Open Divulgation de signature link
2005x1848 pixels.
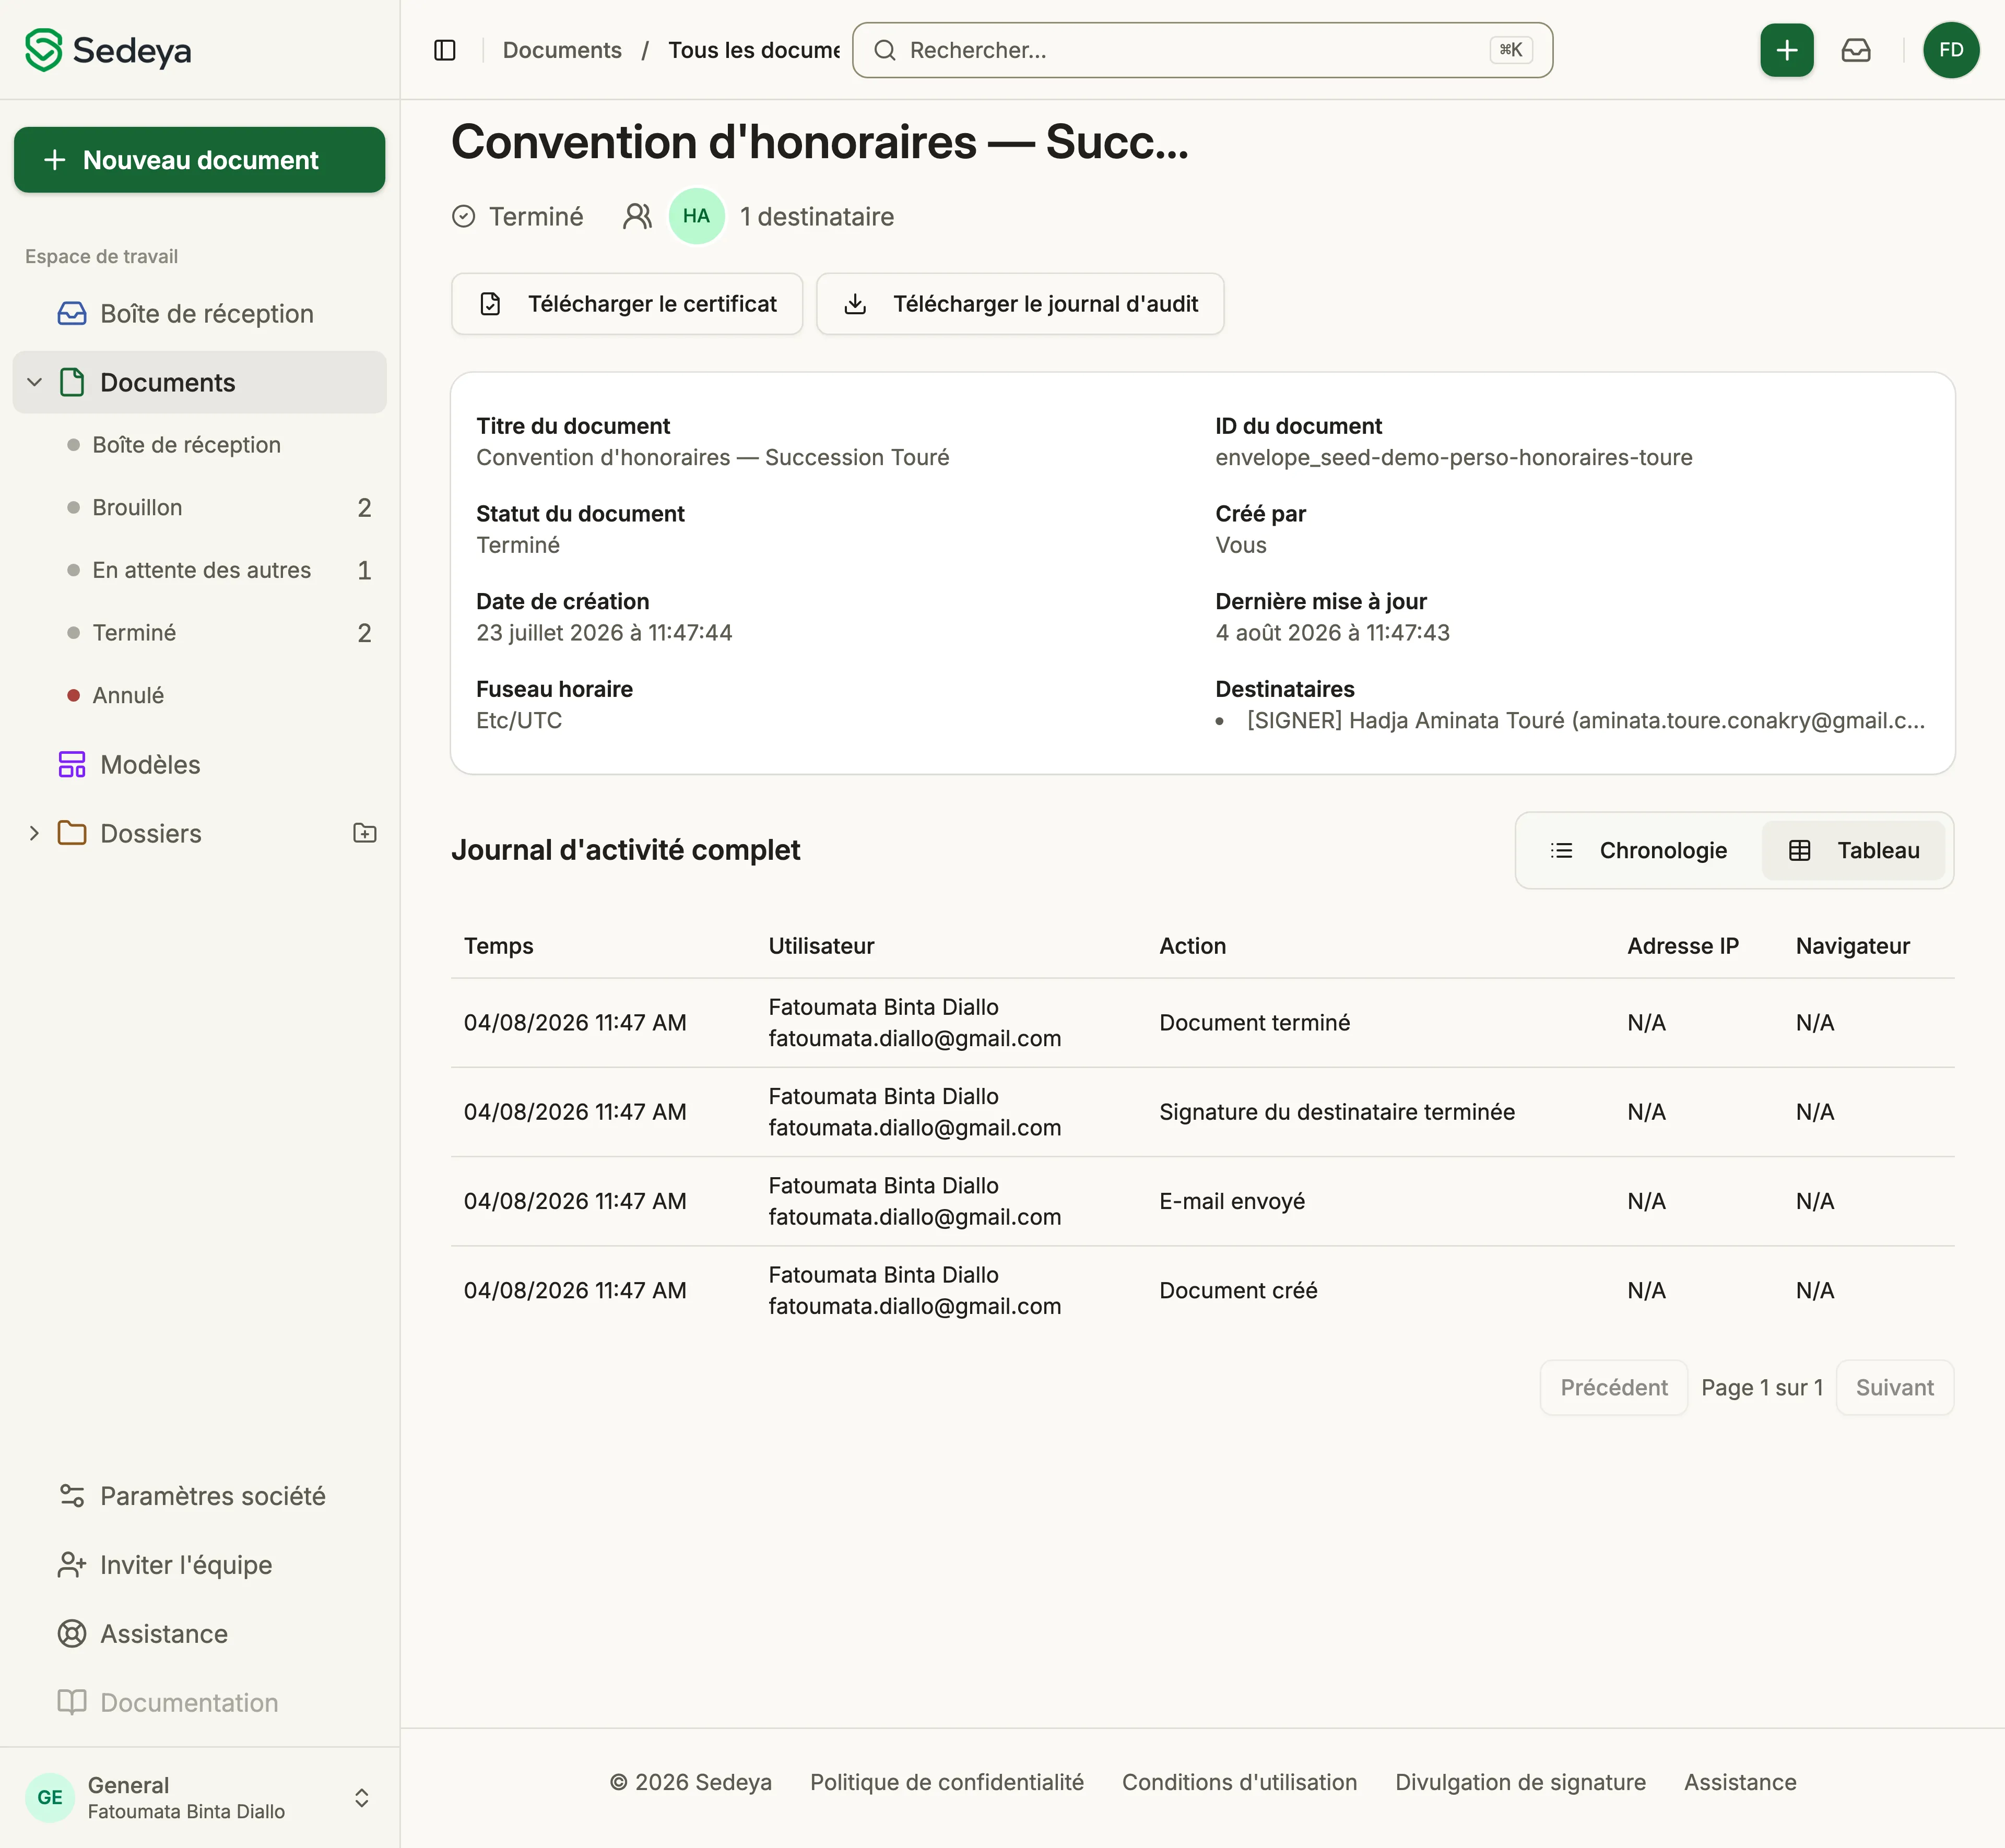pos(1520,1783)
